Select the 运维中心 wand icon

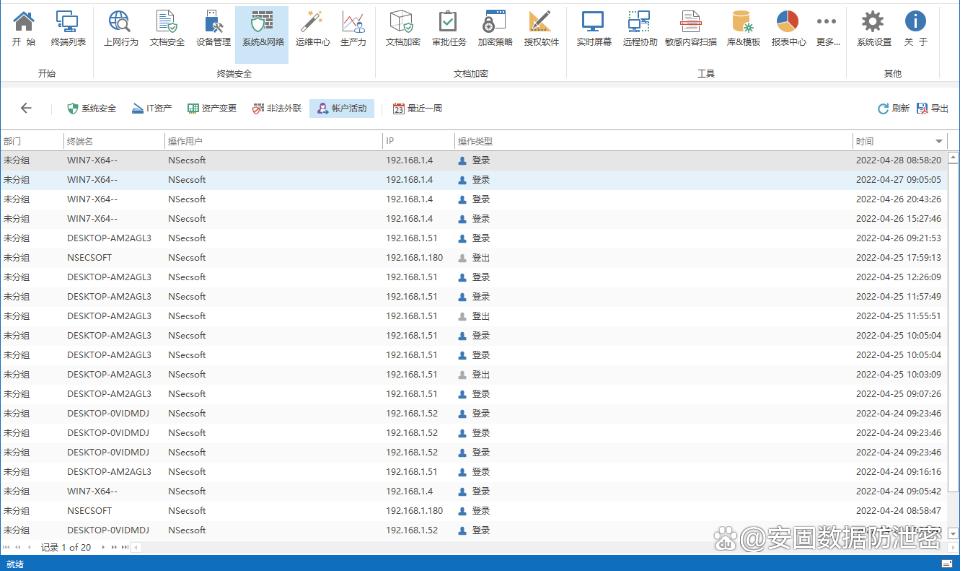click(312, 28)
